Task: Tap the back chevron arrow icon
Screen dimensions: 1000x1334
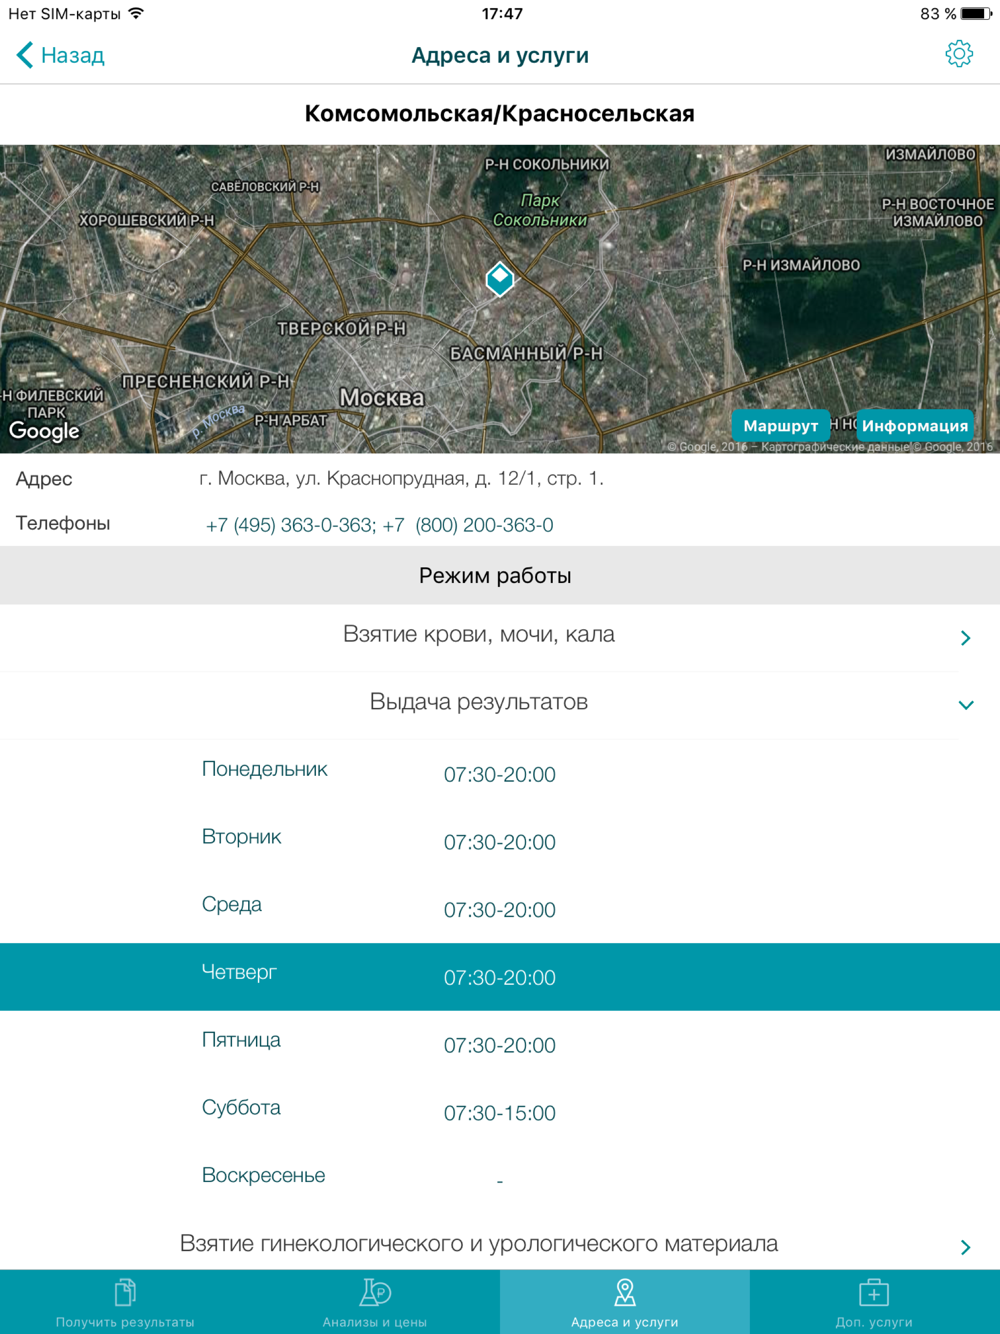Action: coord(25,55)
